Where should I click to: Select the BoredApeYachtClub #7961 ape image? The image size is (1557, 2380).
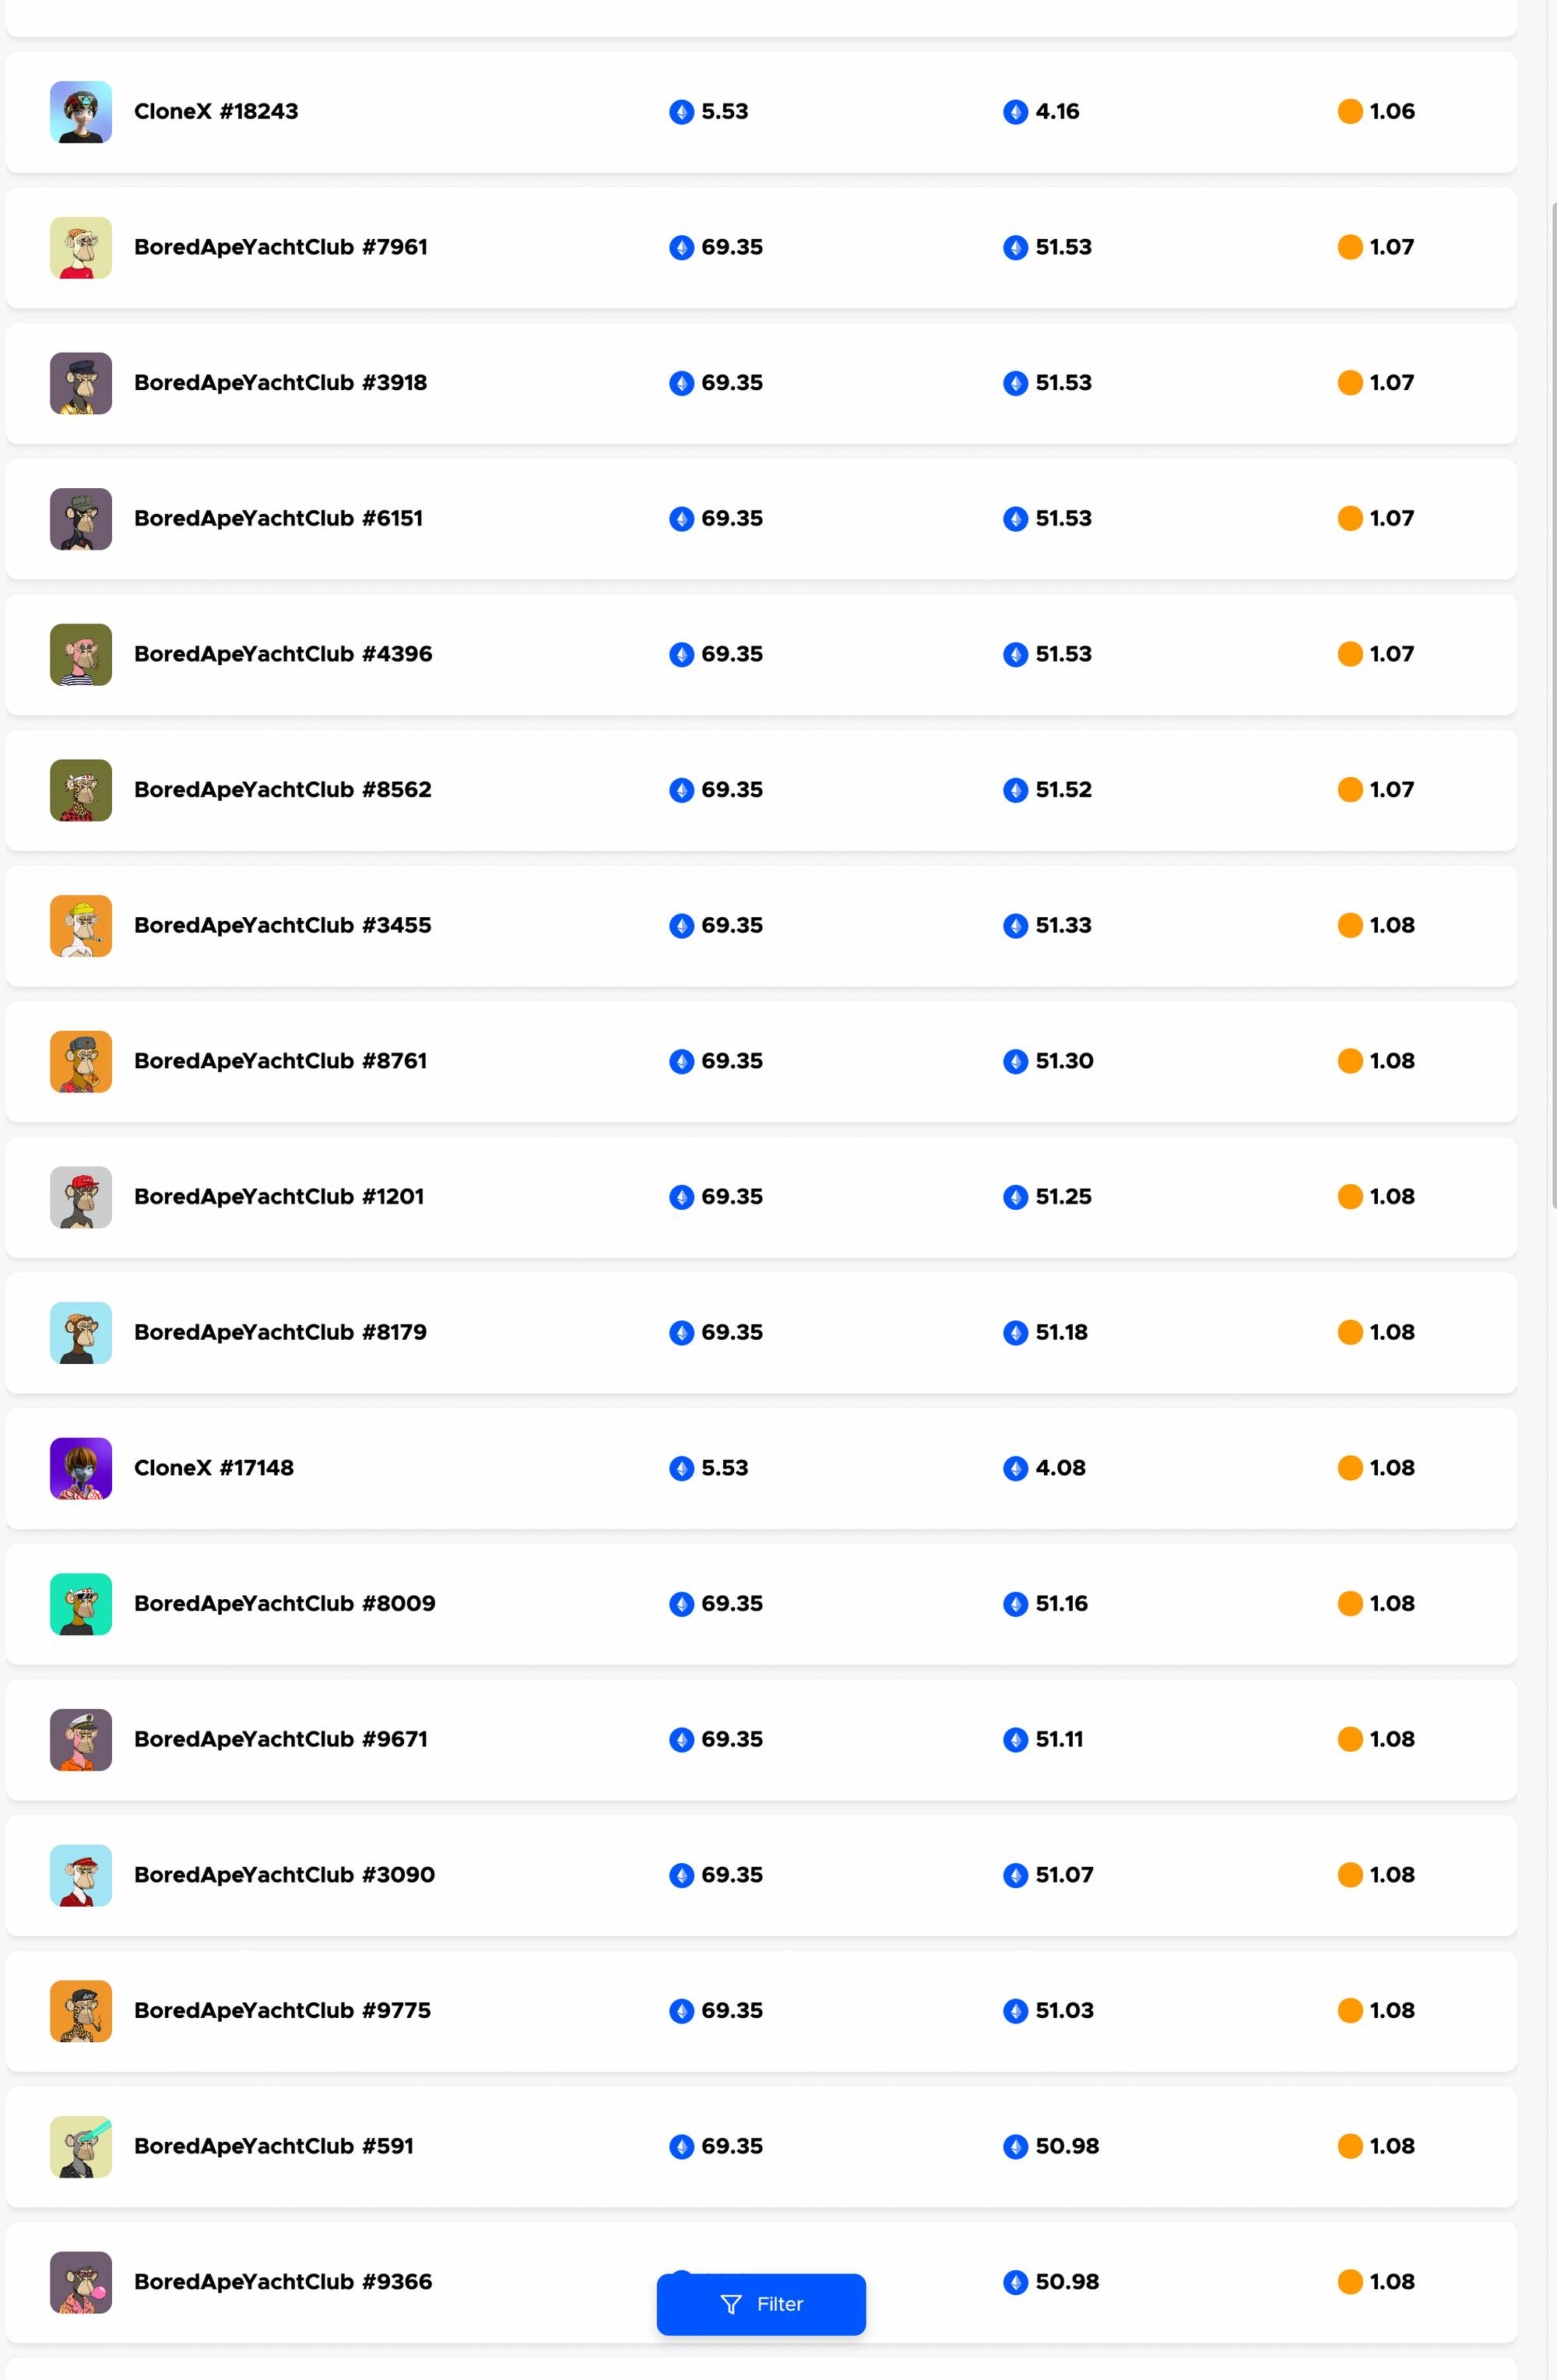[x=81, y=247]
